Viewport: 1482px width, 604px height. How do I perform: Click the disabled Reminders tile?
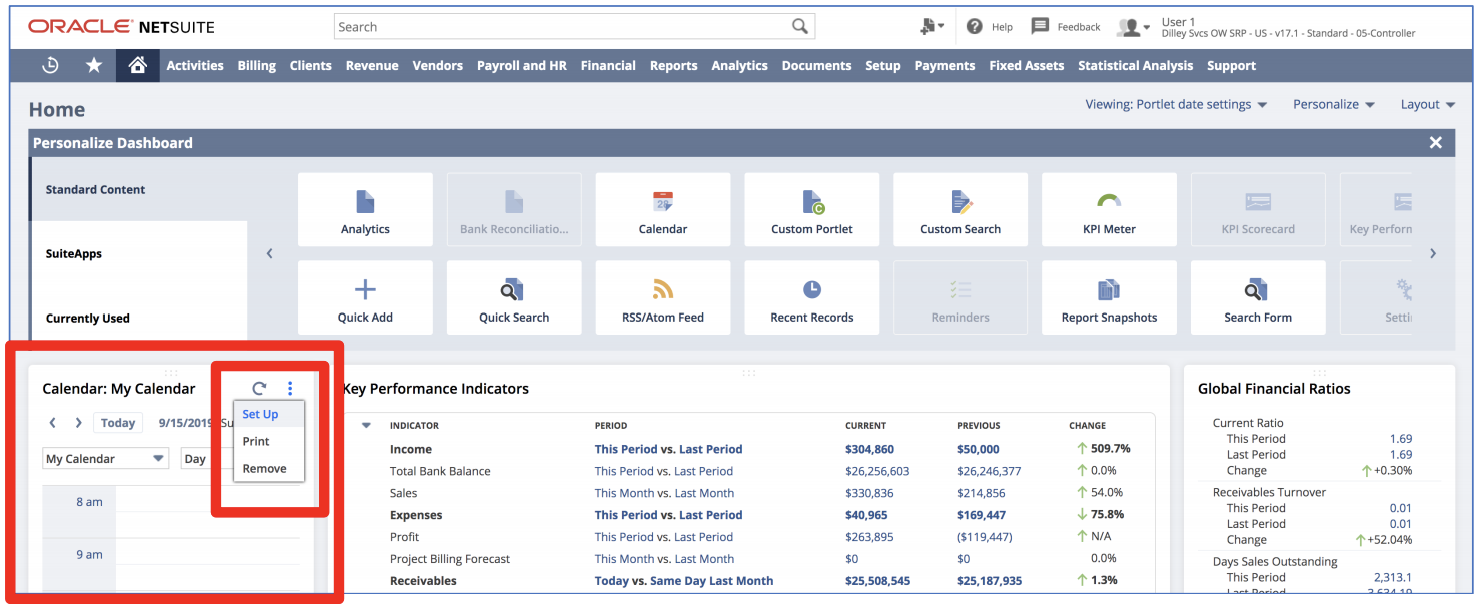pos(960,298)
